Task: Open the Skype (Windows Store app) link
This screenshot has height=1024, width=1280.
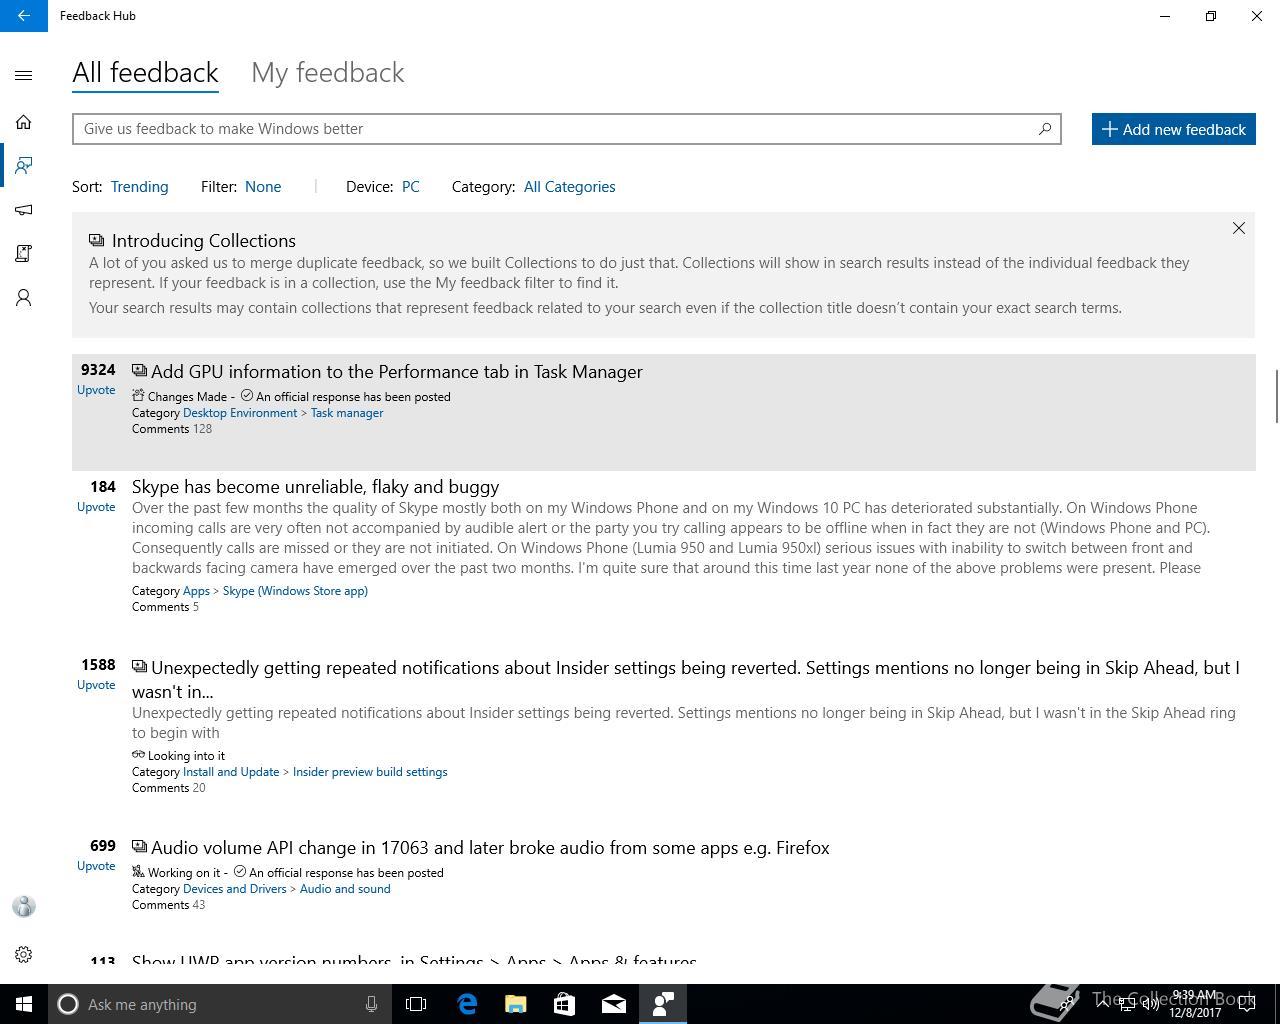Action: 295,591
